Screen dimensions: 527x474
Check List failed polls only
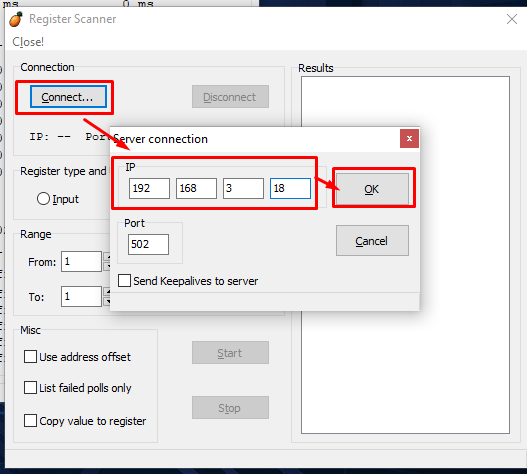tap(30, 388)
